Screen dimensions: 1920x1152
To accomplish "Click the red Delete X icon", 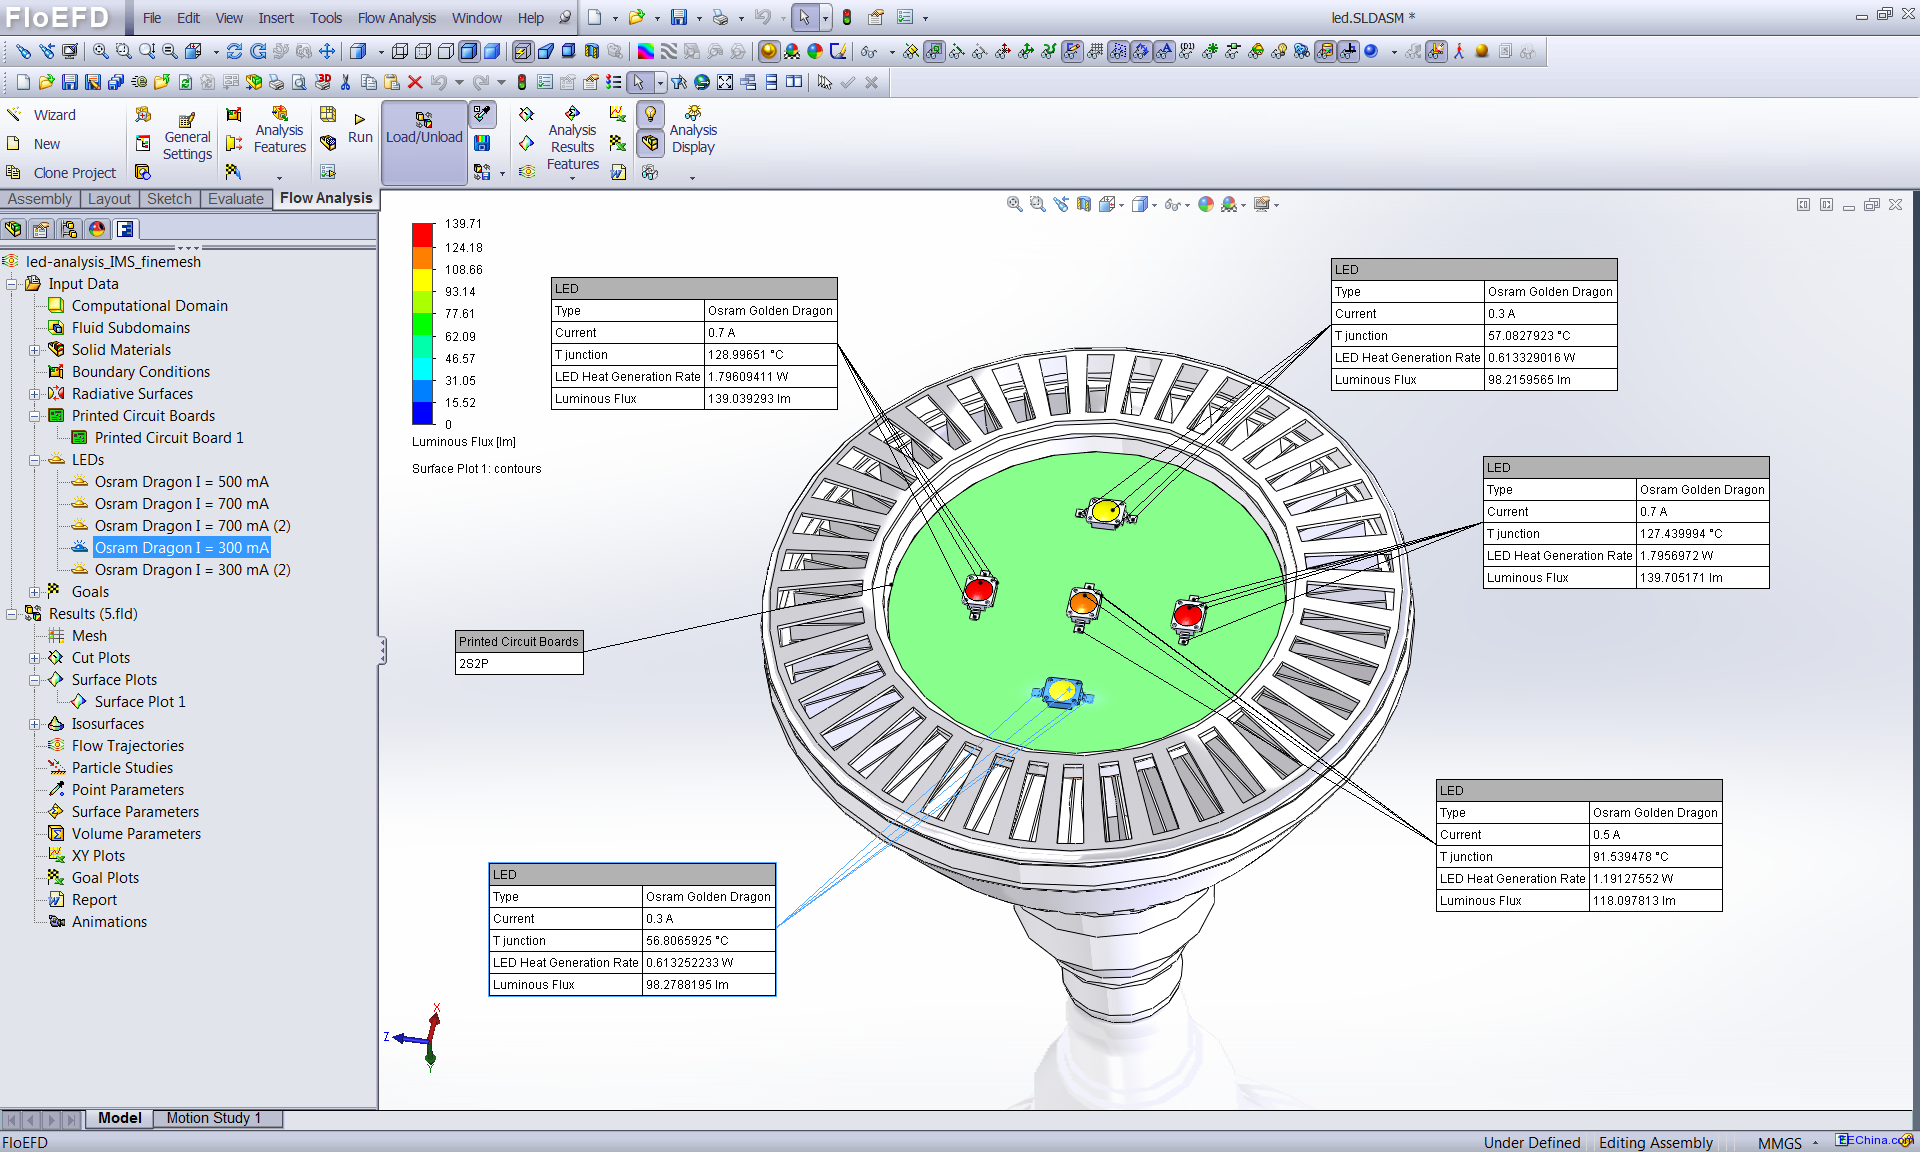I will pos(415,82).
